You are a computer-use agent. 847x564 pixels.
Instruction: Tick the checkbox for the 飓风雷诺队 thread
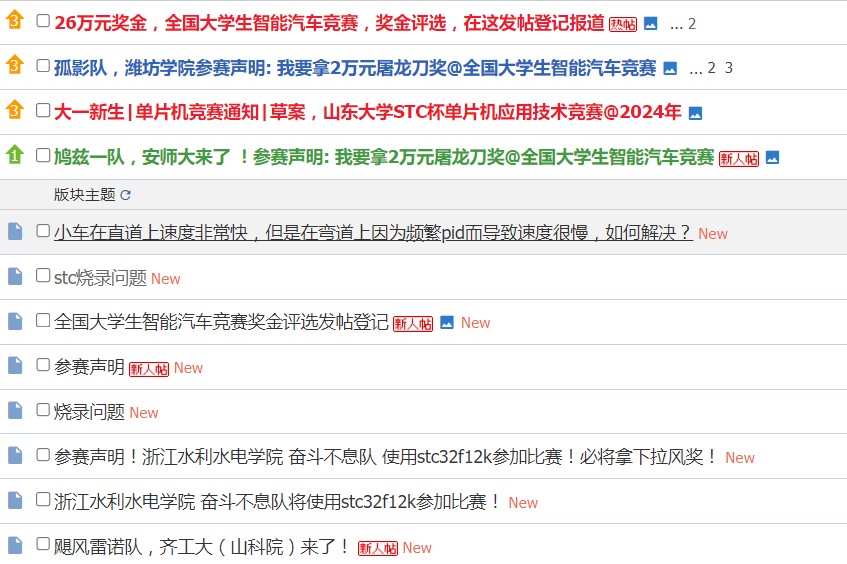[x=43, y=543]
